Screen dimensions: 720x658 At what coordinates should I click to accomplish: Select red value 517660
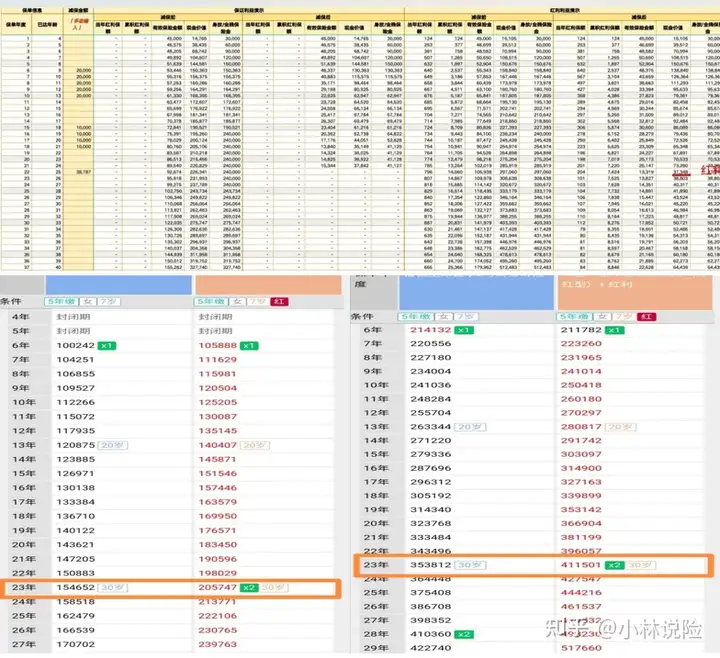click(581, 648)
